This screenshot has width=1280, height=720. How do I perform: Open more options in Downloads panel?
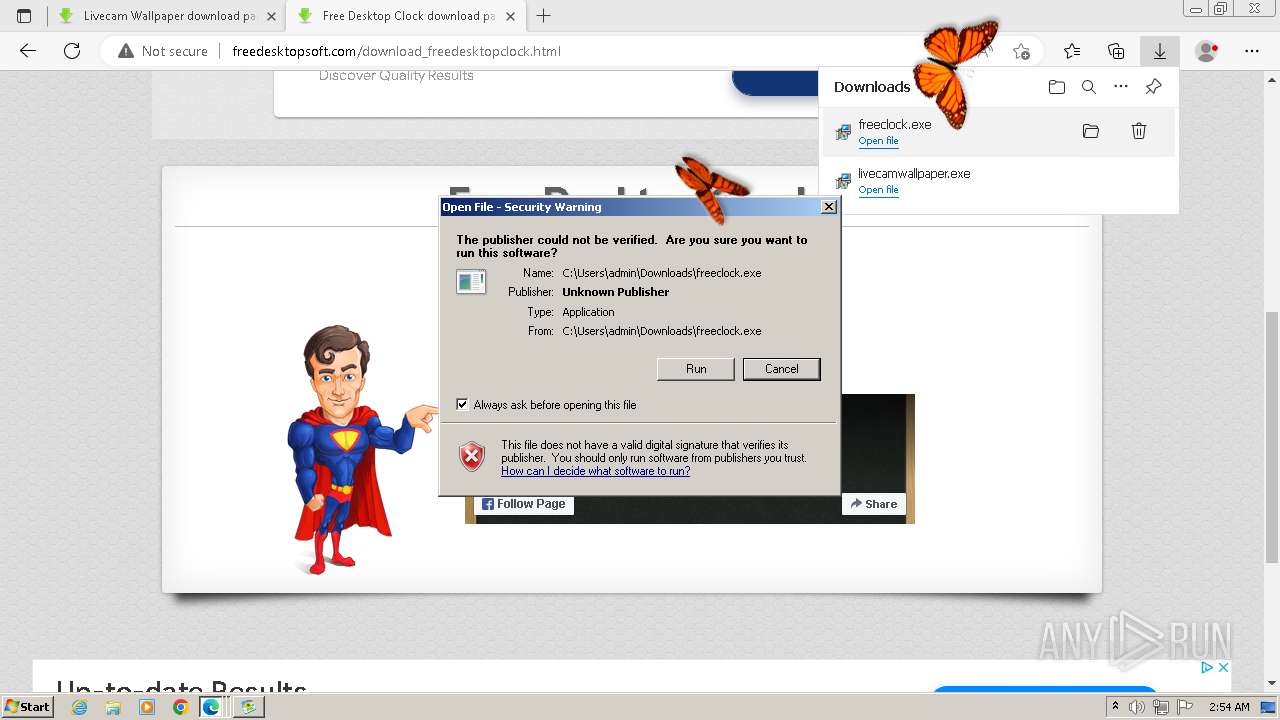pos(1121,87)
